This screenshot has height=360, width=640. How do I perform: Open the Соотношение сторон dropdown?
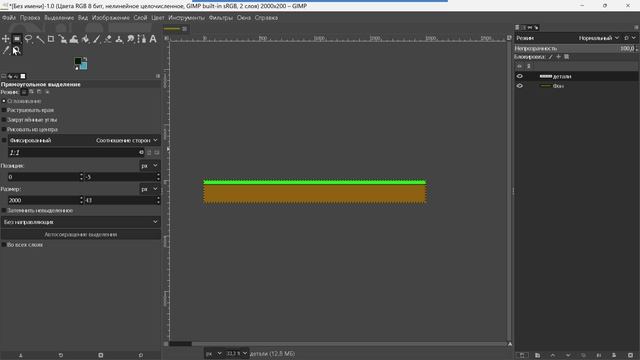tap(127, 140)
